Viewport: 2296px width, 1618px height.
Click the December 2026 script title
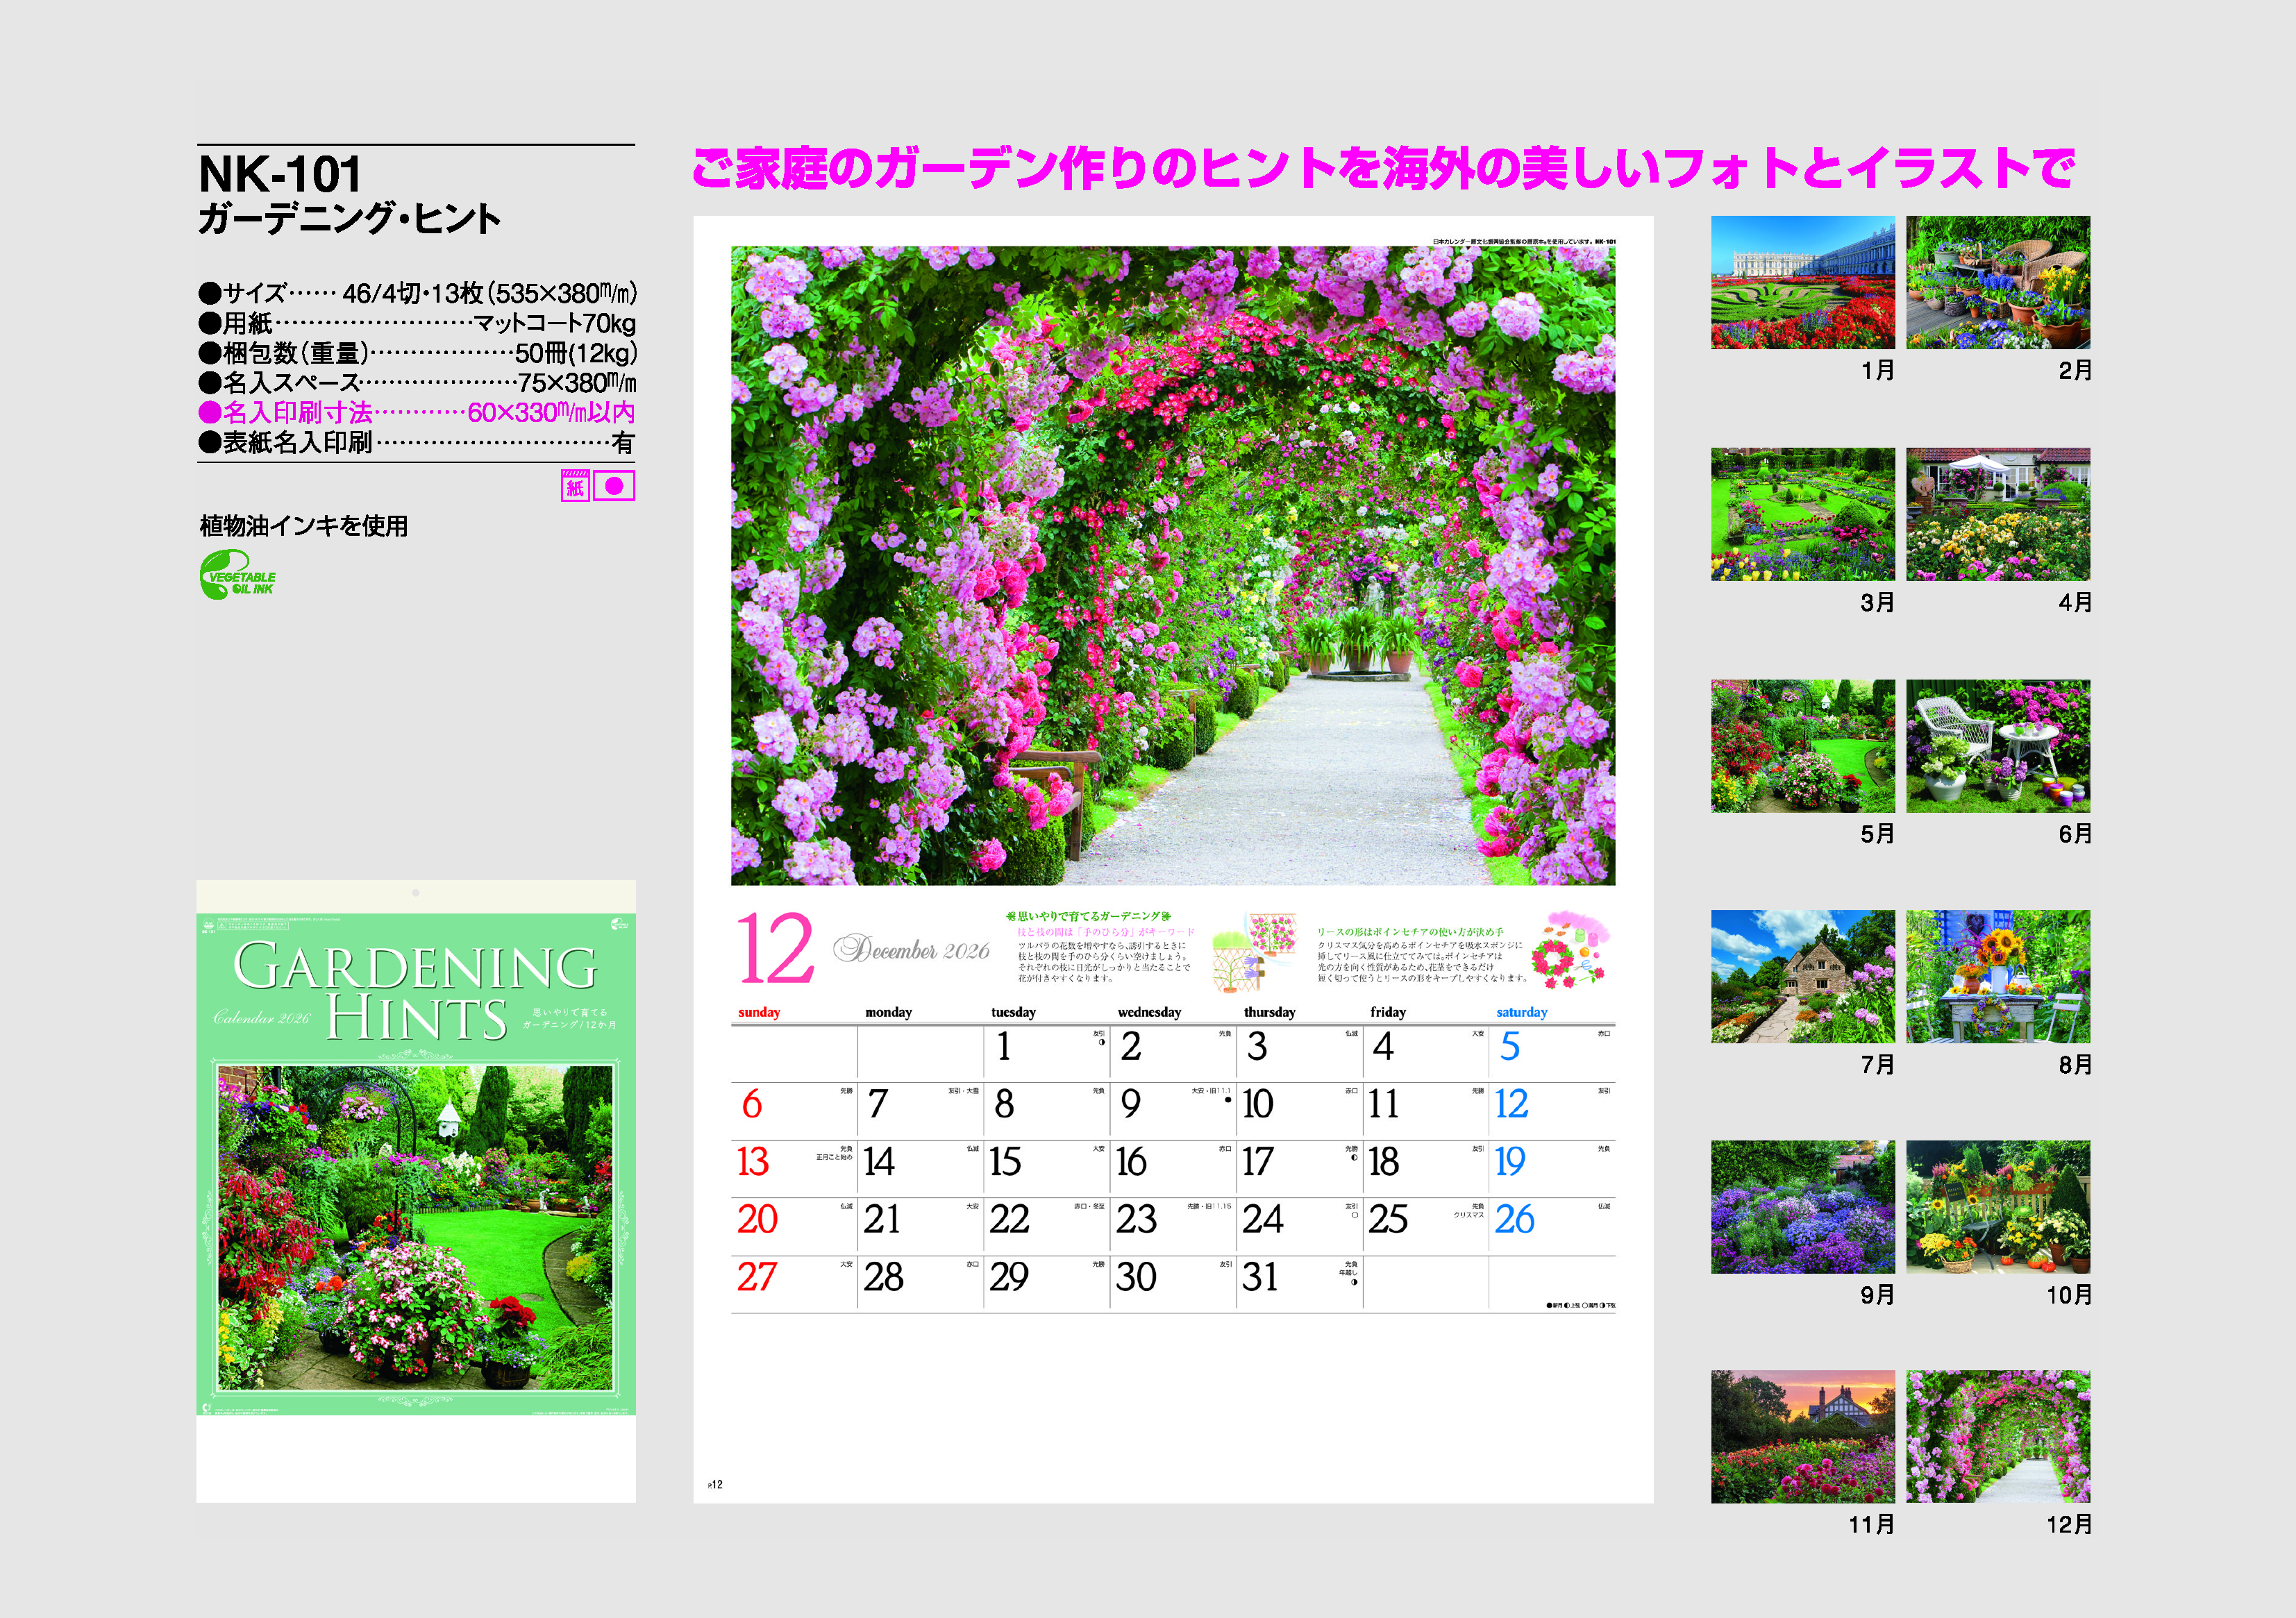[x=912, y=949]
